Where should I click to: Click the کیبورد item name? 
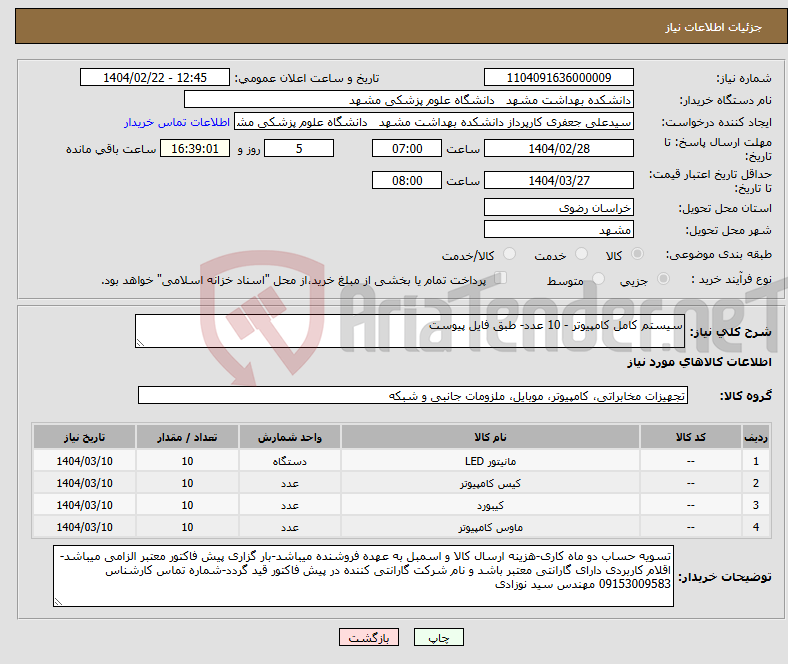tap(490, 505)
